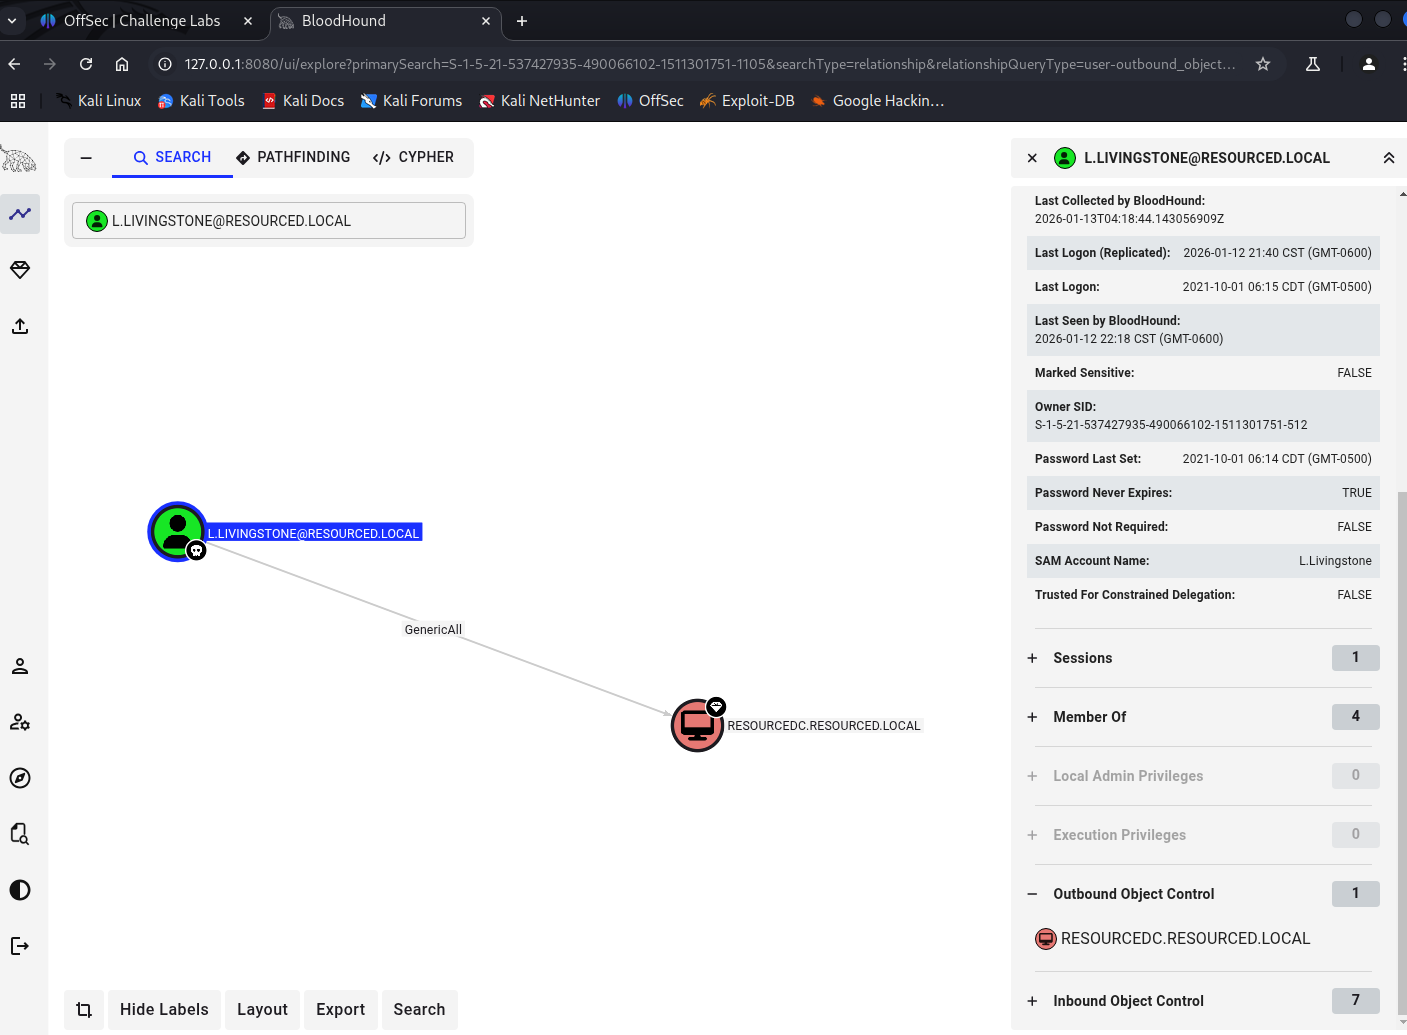Click Hide Labels to toggle graph labels
The height and width of the screenshot is (1035, 1407).
164,1010
